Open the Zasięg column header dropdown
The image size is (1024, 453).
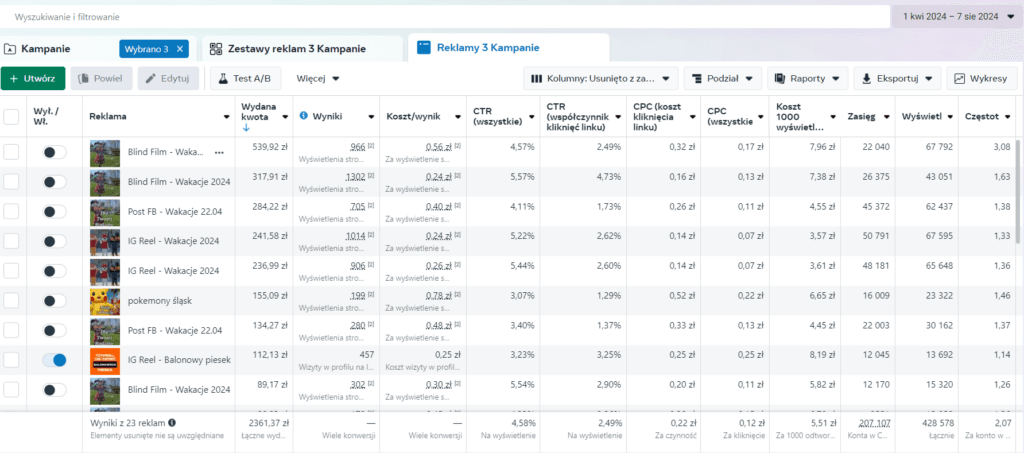[x=886, y=117]
